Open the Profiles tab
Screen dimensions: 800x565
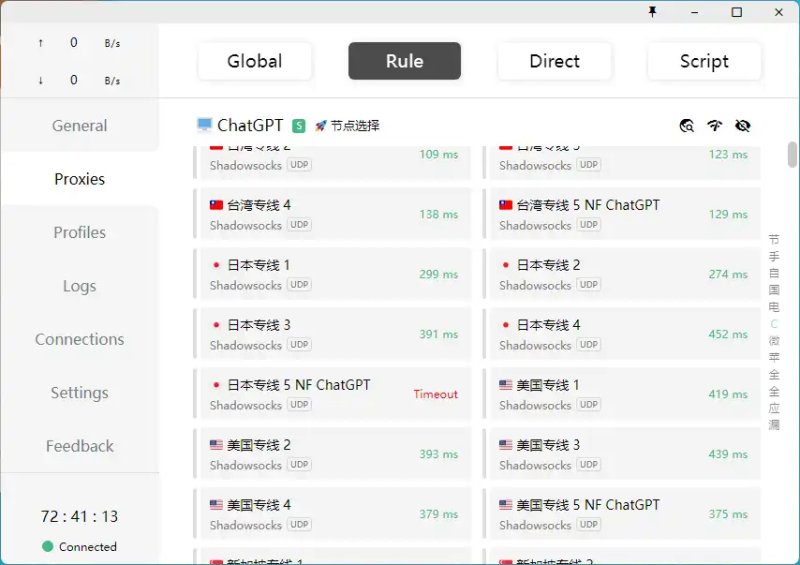(80, 233)
